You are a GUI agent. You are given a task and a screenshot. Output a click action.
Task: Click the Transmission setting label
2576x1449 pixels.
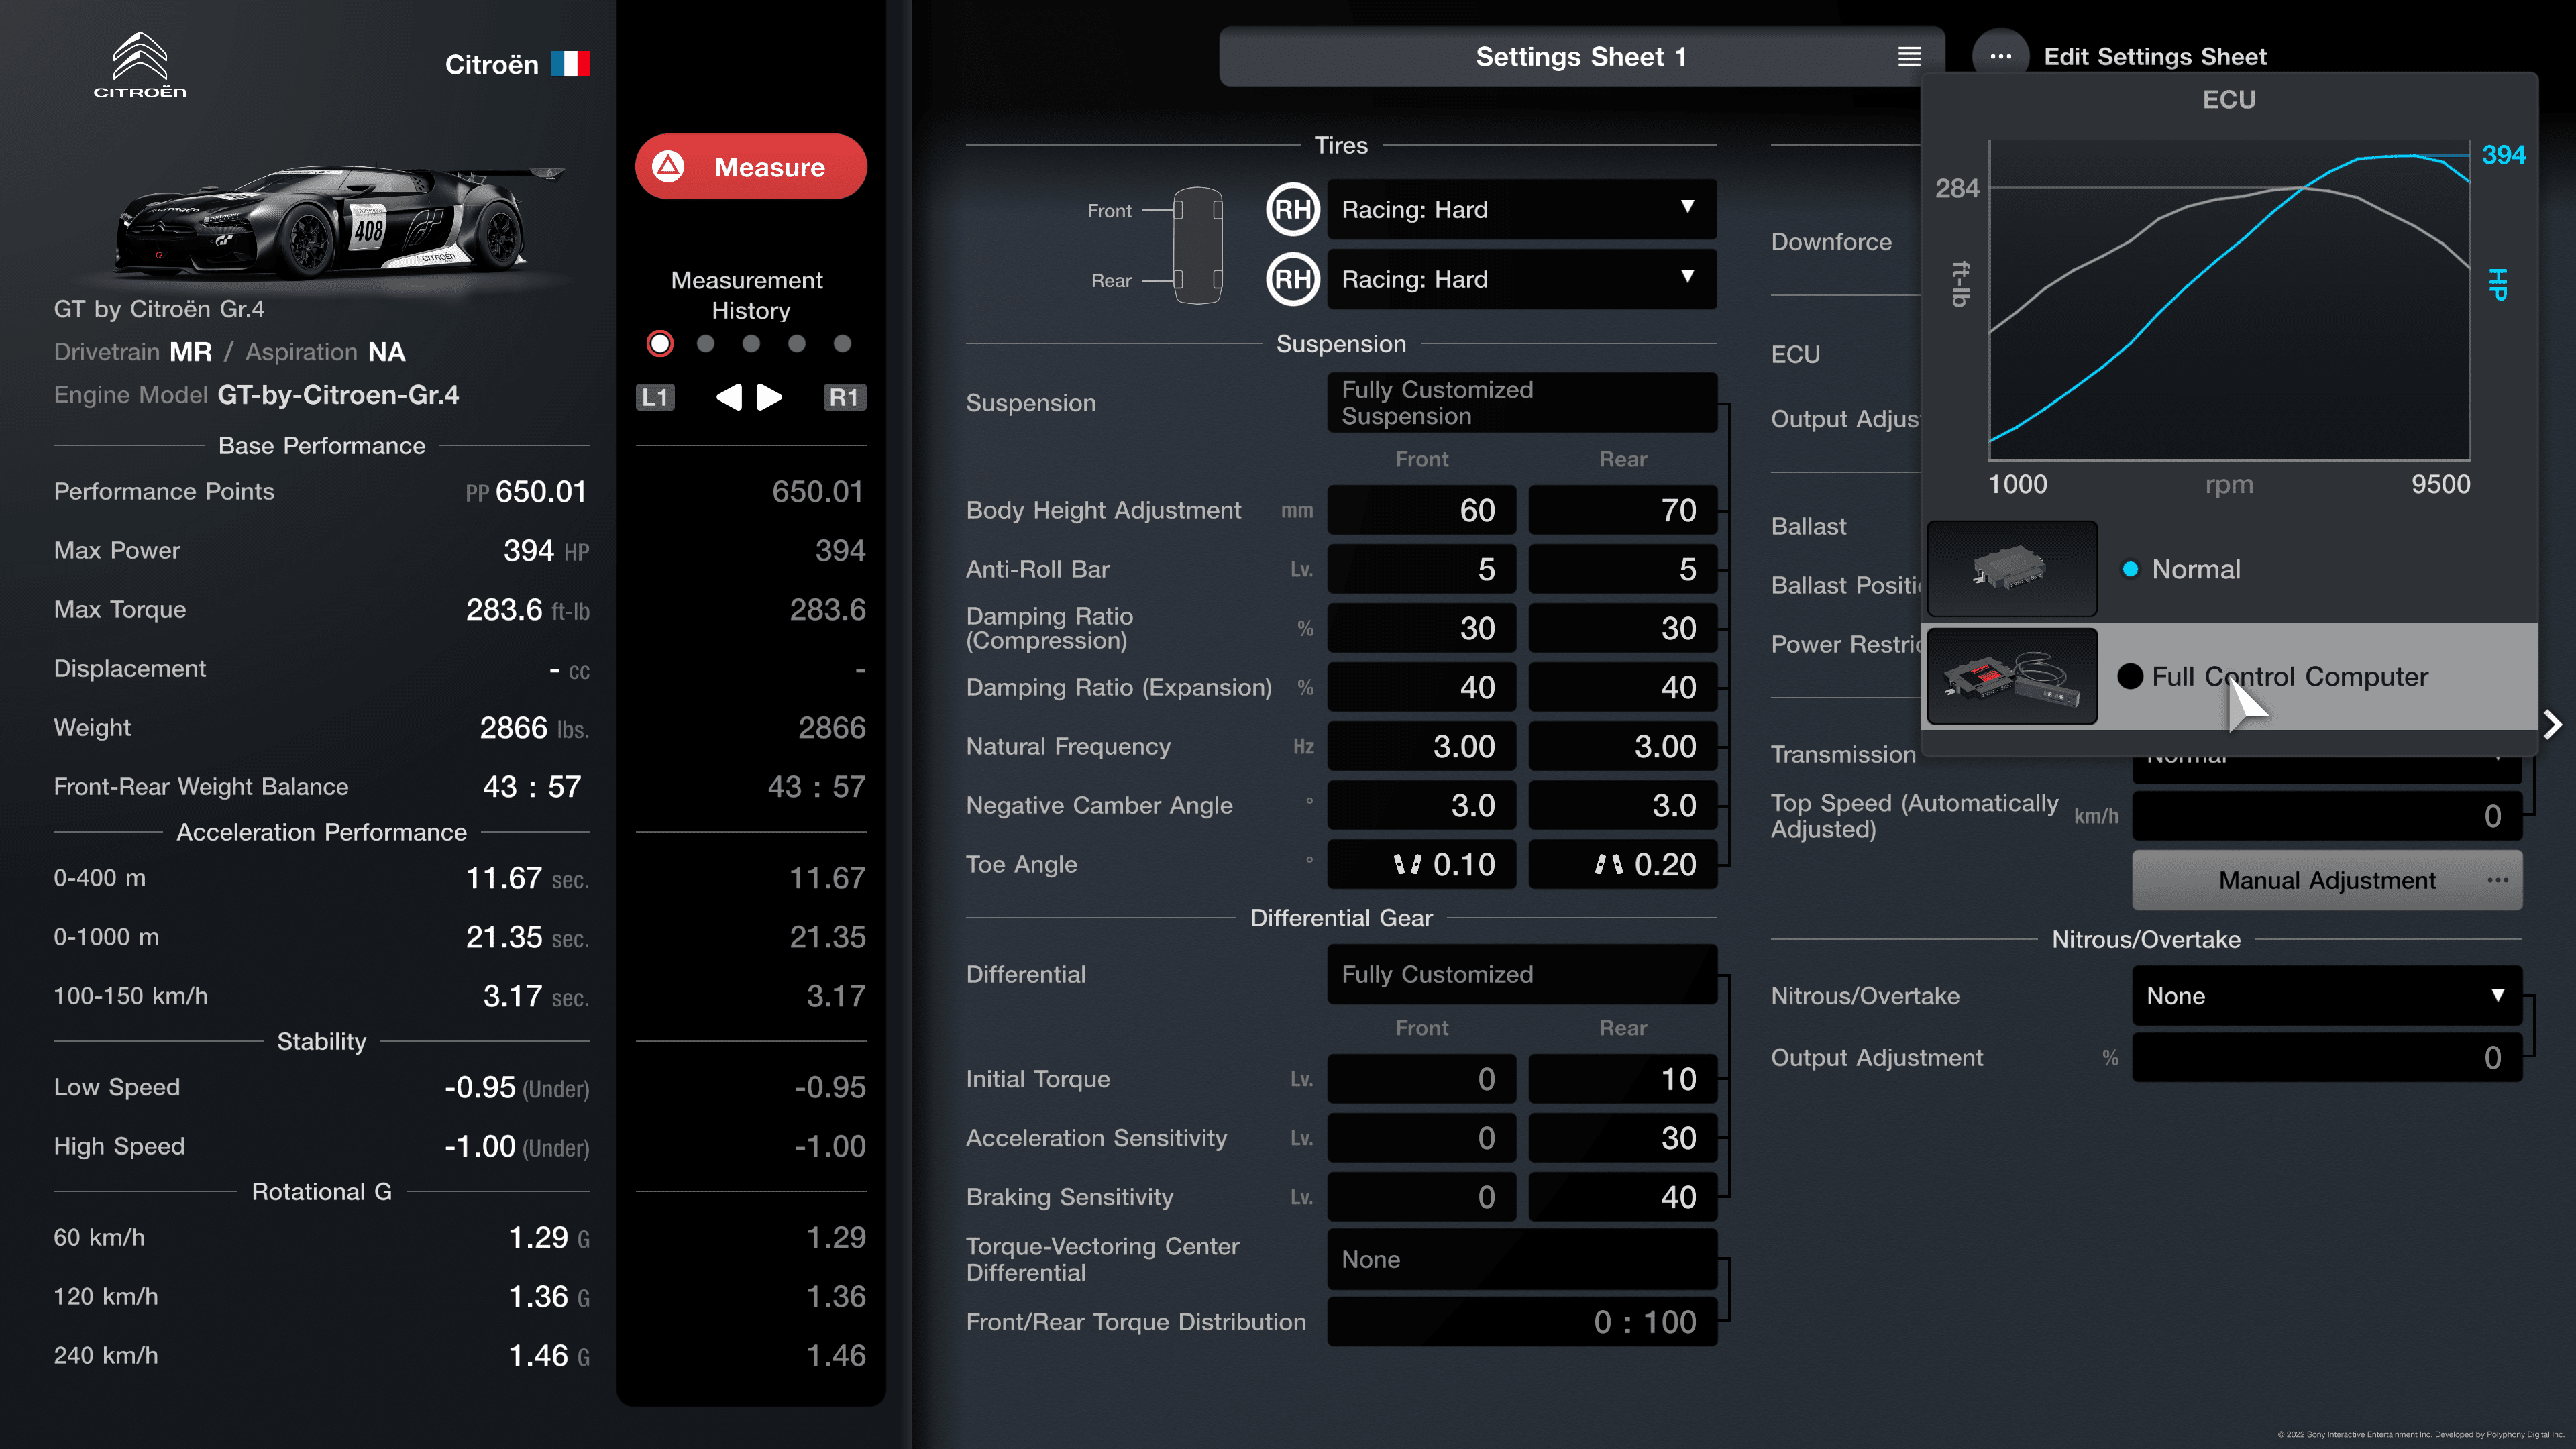(1843, 754)
